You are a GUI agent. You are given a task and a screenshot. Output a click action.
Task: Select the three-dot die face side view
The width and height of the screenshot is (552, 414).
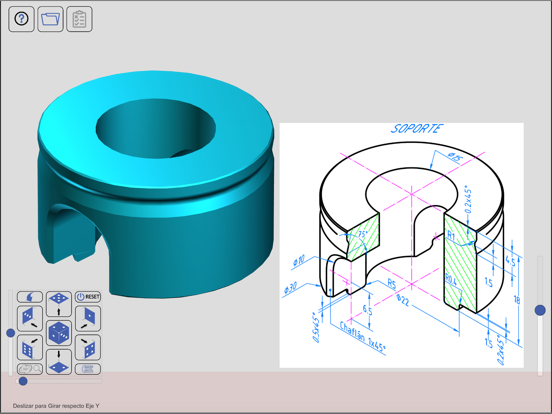[30, 318]
